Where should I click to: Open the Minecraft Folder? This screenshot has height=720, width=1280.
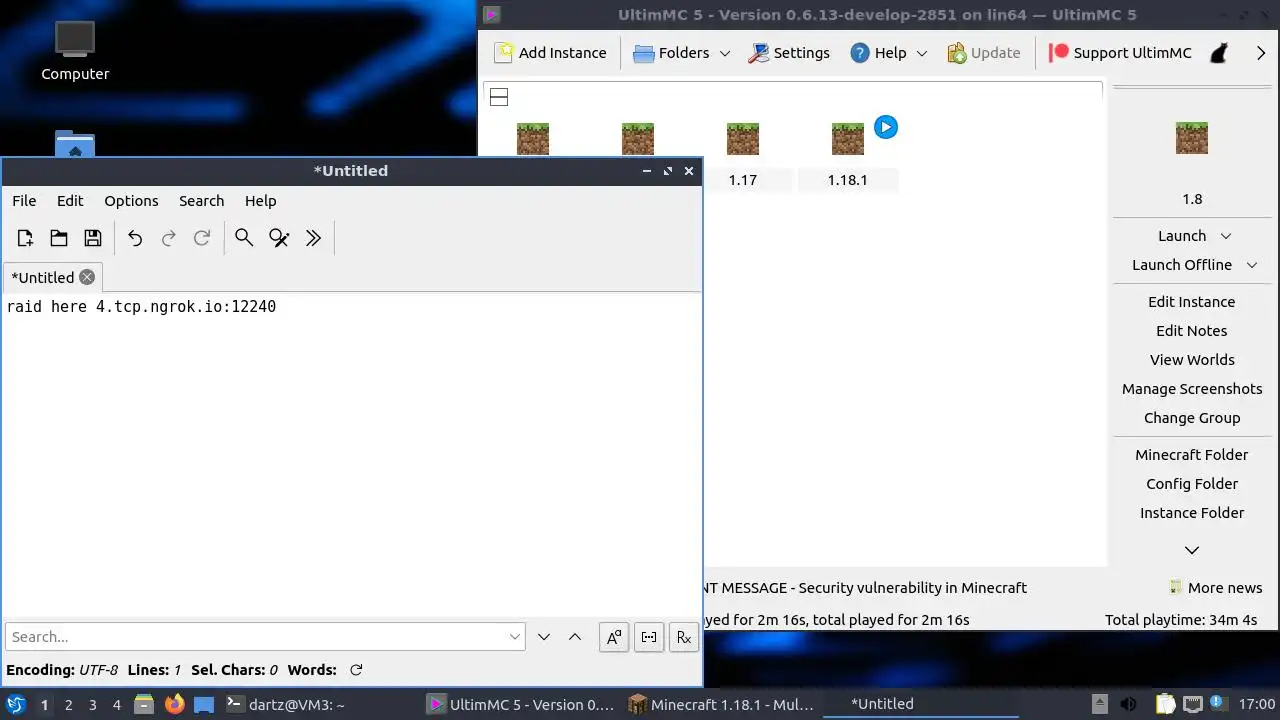(1192, 455)
